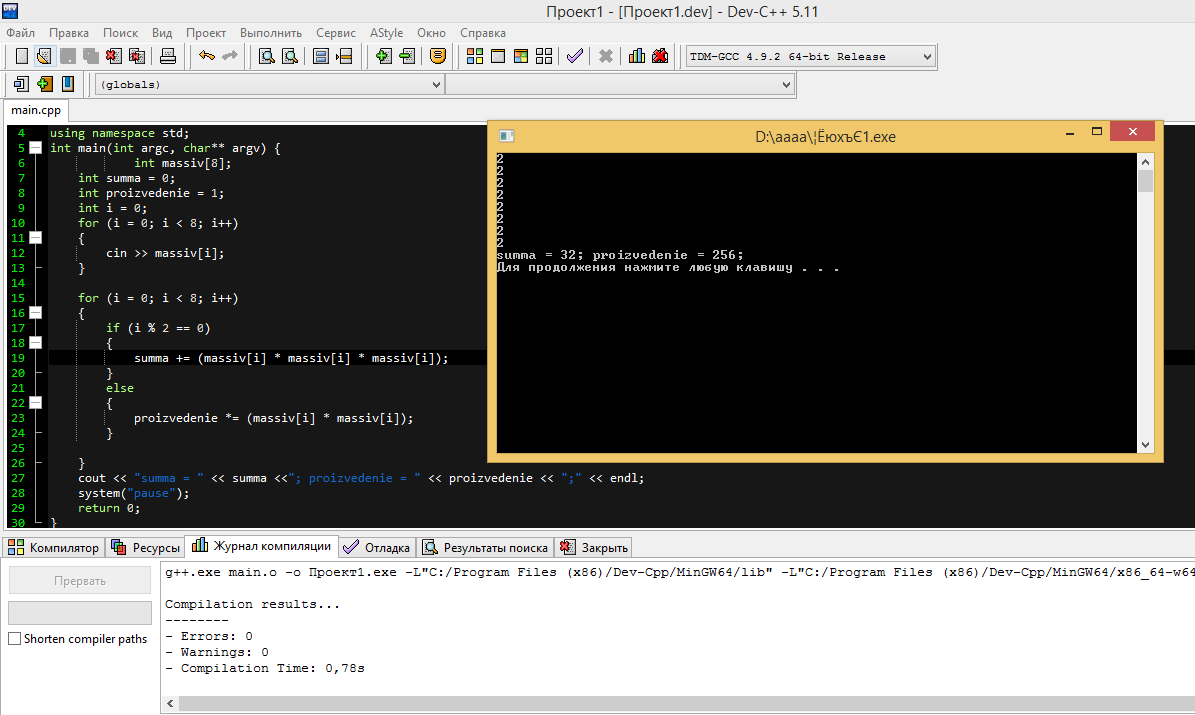The height and width of the screenshot is (715, 1195).
Task: Click the Insert snippet icon in second toolbar
Action: [x=21, y=84]
